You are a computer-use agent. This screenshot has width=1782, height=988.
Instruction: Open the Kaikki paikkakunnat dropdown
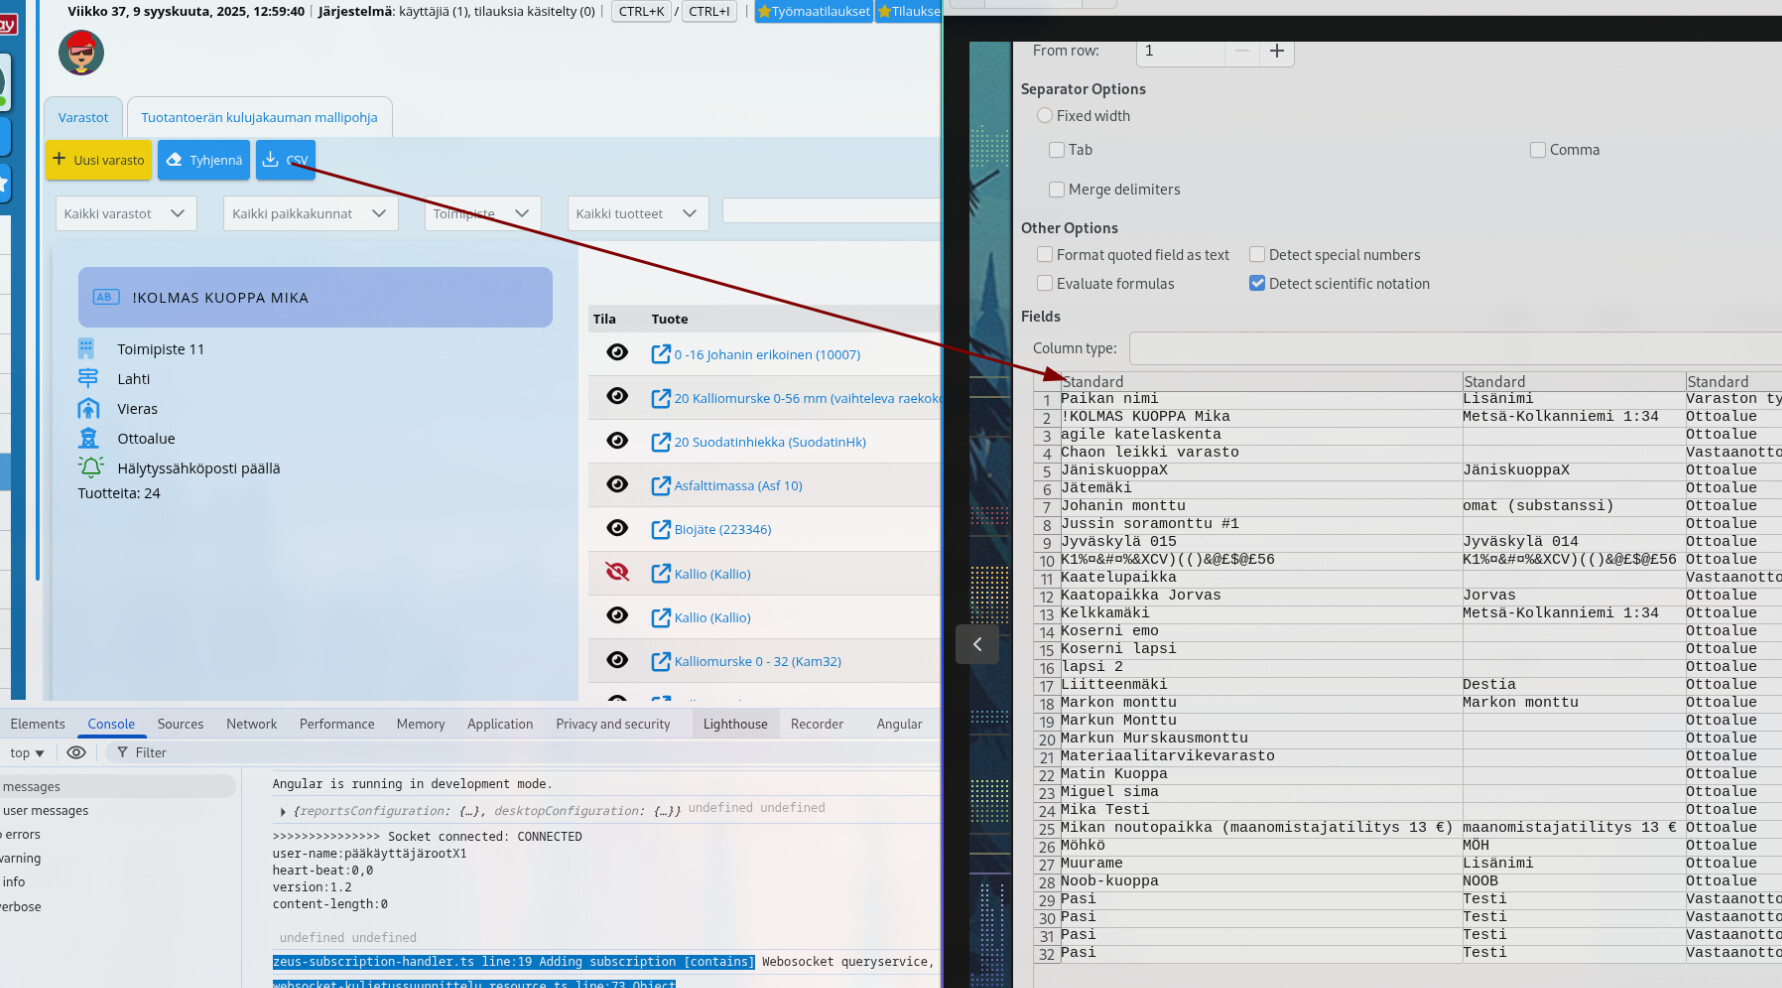[309, 213]
